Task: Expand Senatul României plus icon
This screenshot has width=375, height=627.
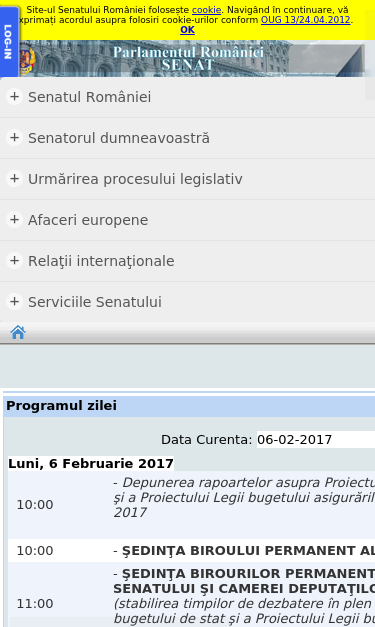Action: pos(14,97)
